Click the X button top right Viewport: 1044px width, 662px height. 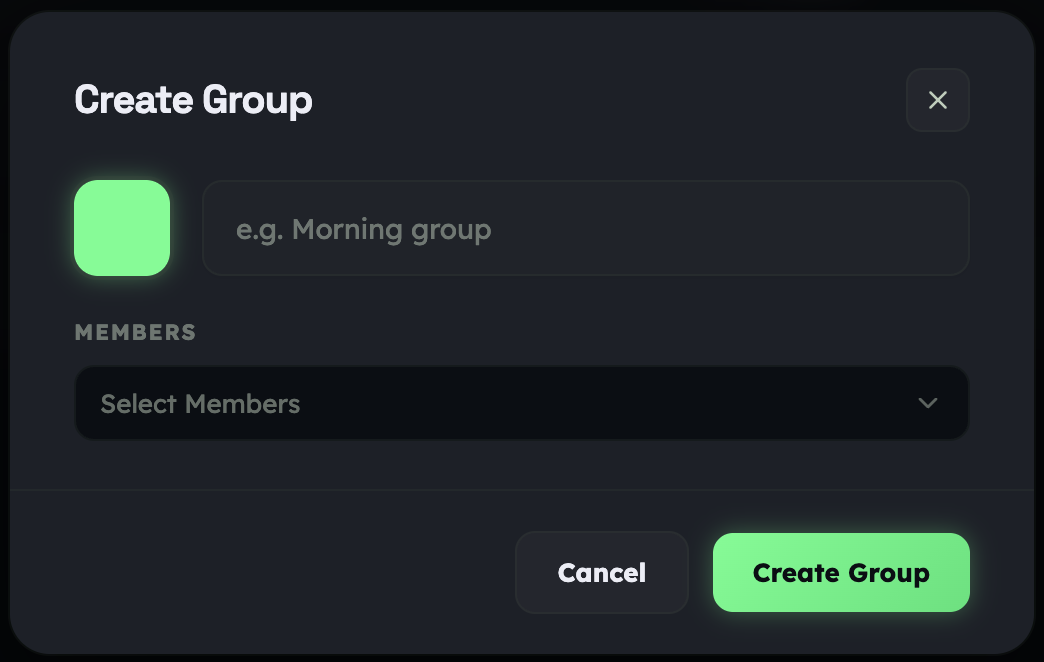(937, 100)
